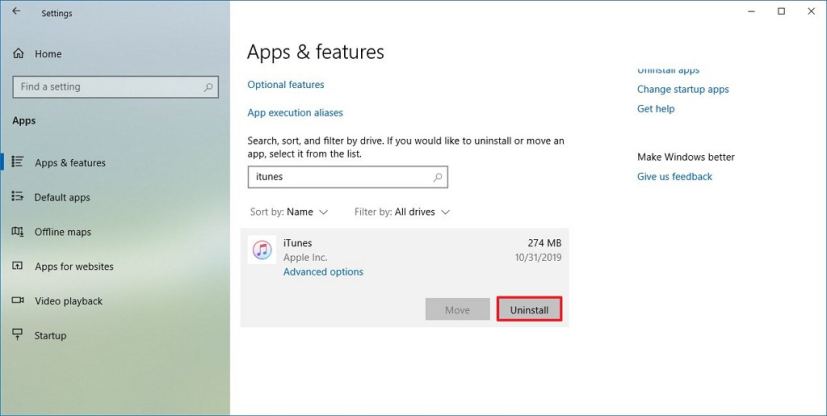The image size is (827, 416).
Task: Focus the Find a setting field
Action: [116, 87]
